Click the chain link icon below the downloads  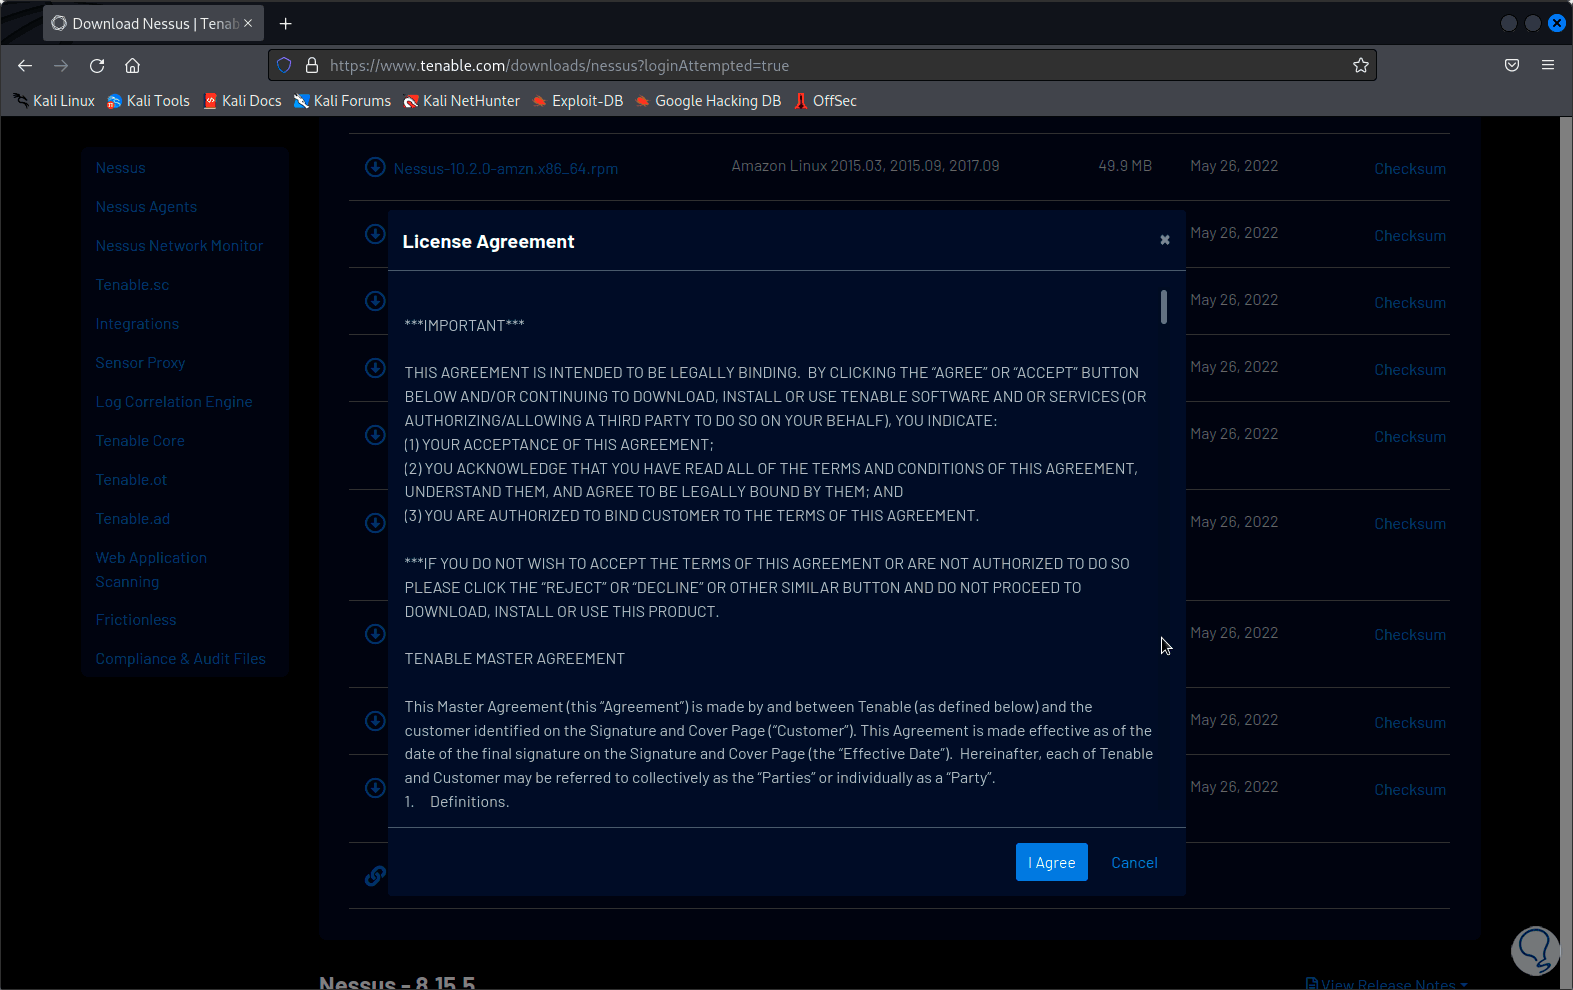coord(375,876)
